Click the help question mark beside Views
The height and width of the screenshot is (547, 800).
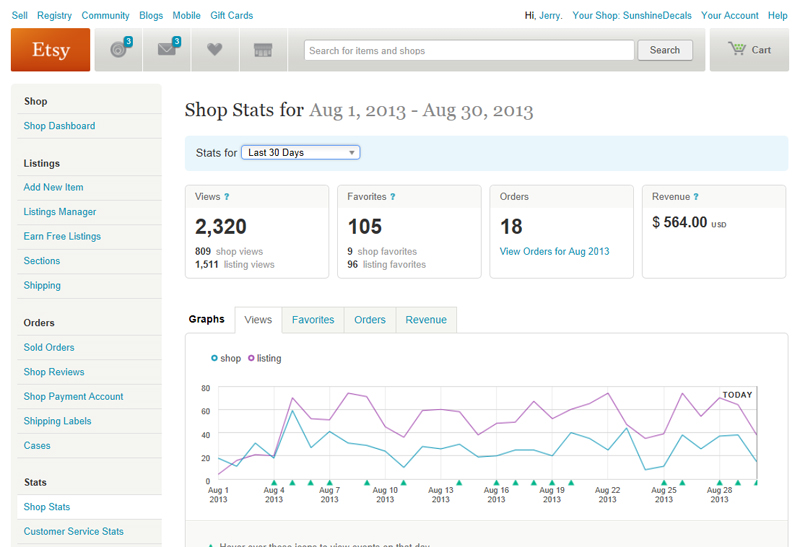227,197
